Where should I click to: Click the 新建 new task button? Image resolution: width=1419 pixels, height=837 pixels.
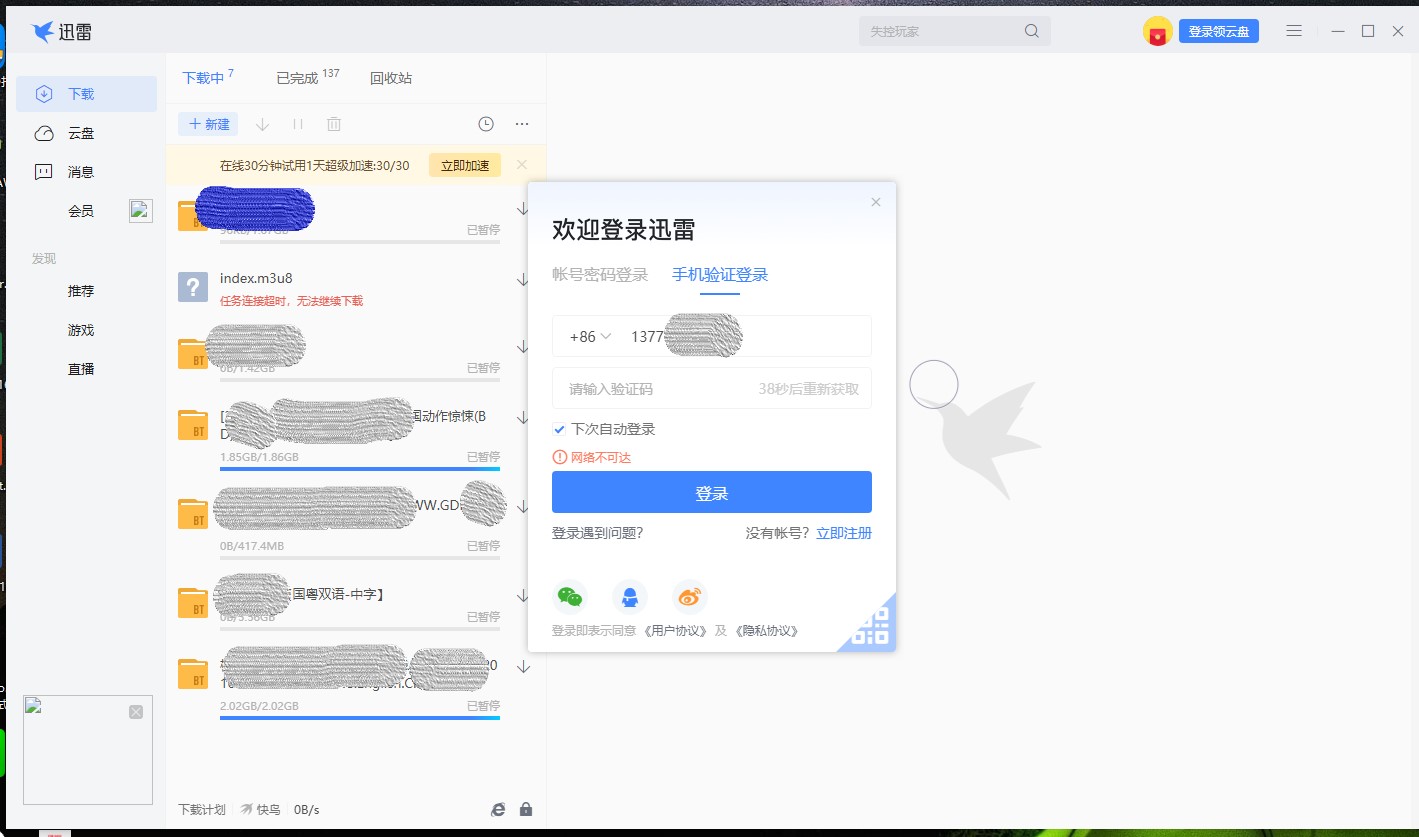point(208,123)
